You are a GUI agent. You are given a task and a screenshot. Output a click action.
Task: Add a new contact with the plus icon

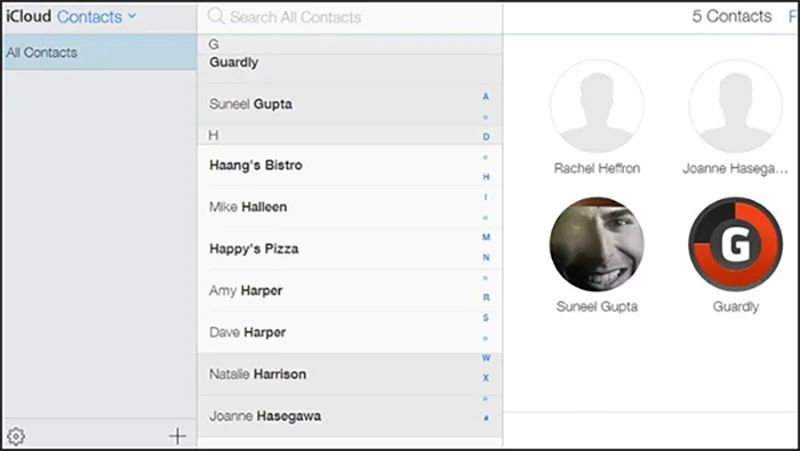coord(178,436)
